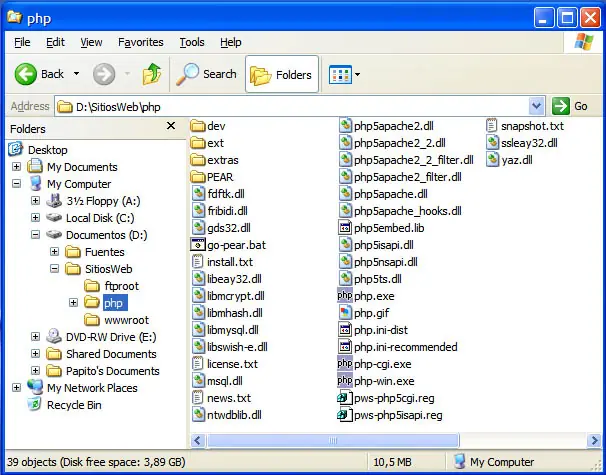Image resolution: width=606 pixels, height=475 pixels.
Task: Select the php-win.exe file icon
Action: pos(345,381)
